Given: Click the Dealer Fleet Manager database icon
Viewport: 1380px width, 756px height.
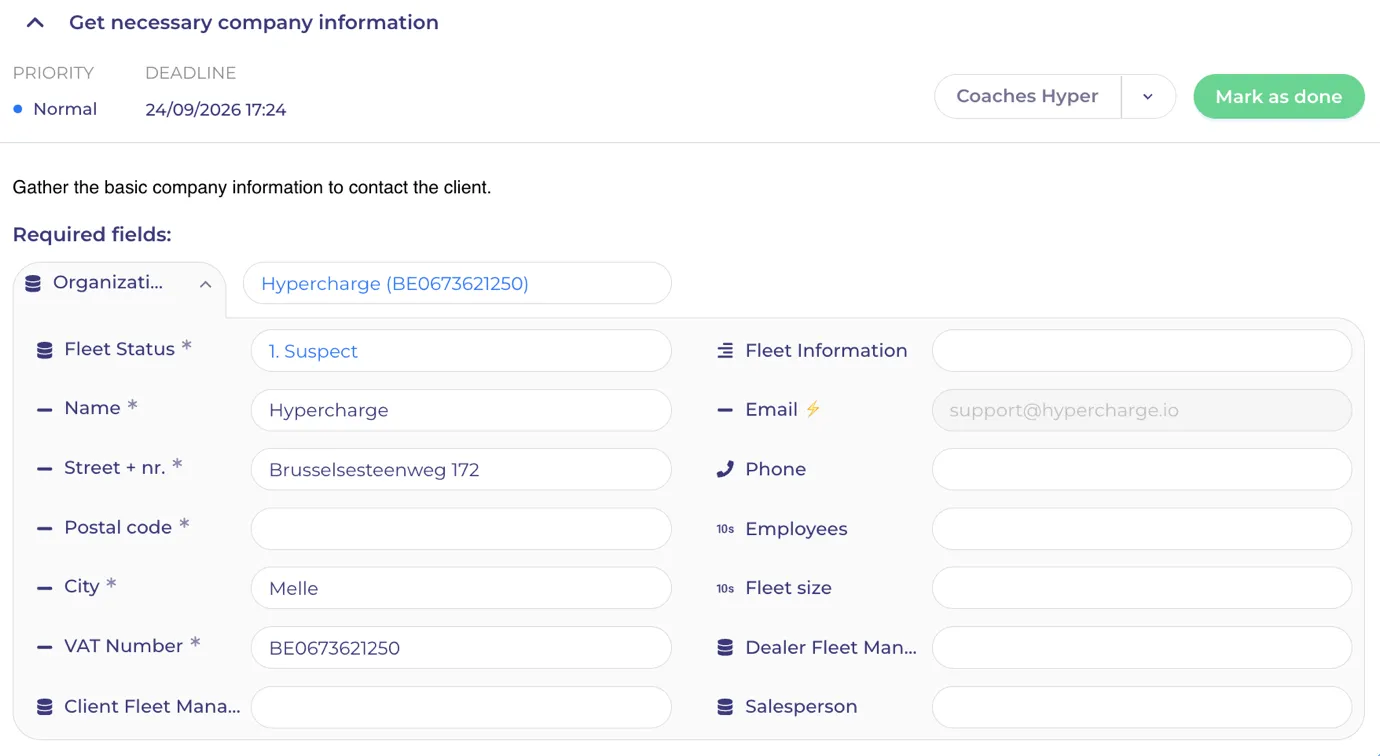Looking at the screenshot, I should pos(725,648).
